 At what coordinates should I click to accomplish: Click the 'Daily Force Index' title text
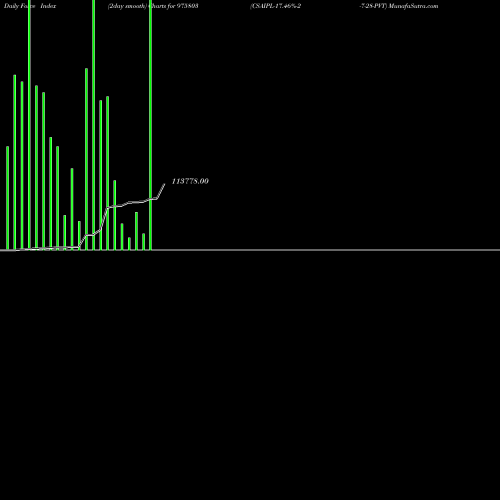(30, 6)
